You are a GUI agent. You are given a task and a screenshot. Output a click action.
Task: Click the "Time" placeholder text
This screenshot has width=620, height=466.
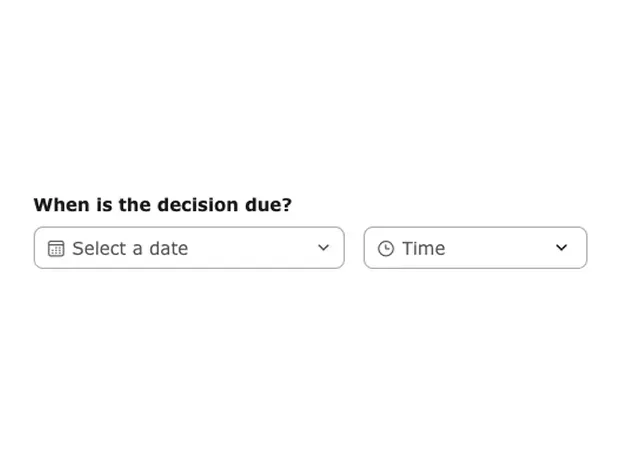click(x=424, y=248)
